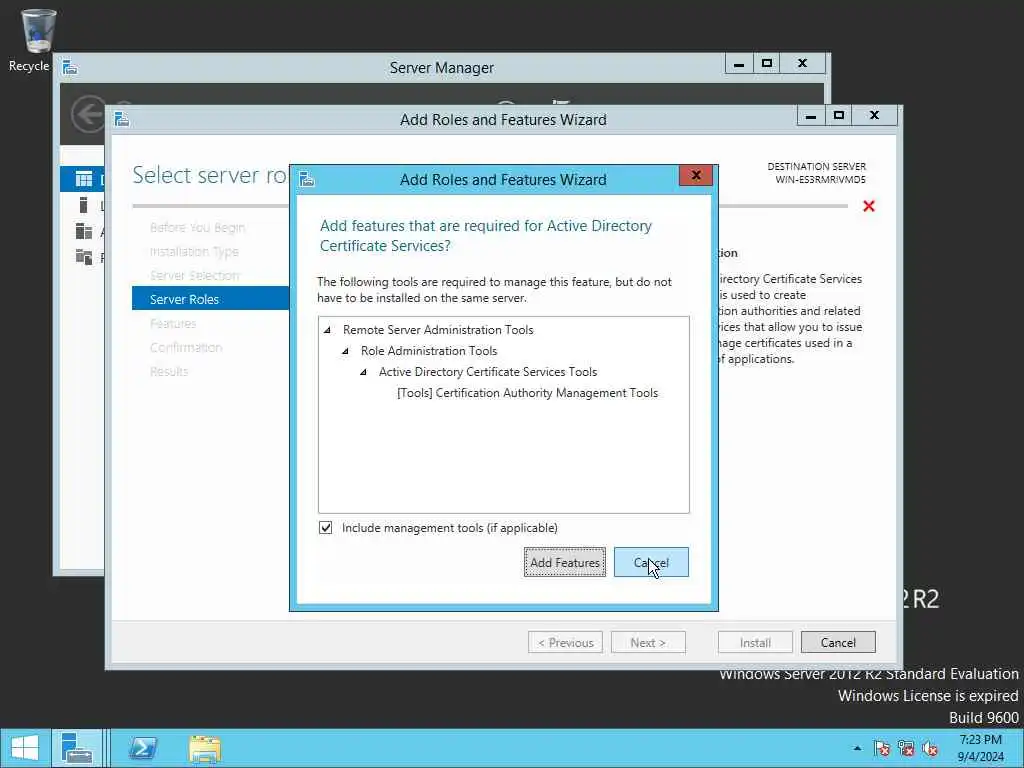Click the Next button in wizard
The image size is (1024, 768).
point(648,643)
